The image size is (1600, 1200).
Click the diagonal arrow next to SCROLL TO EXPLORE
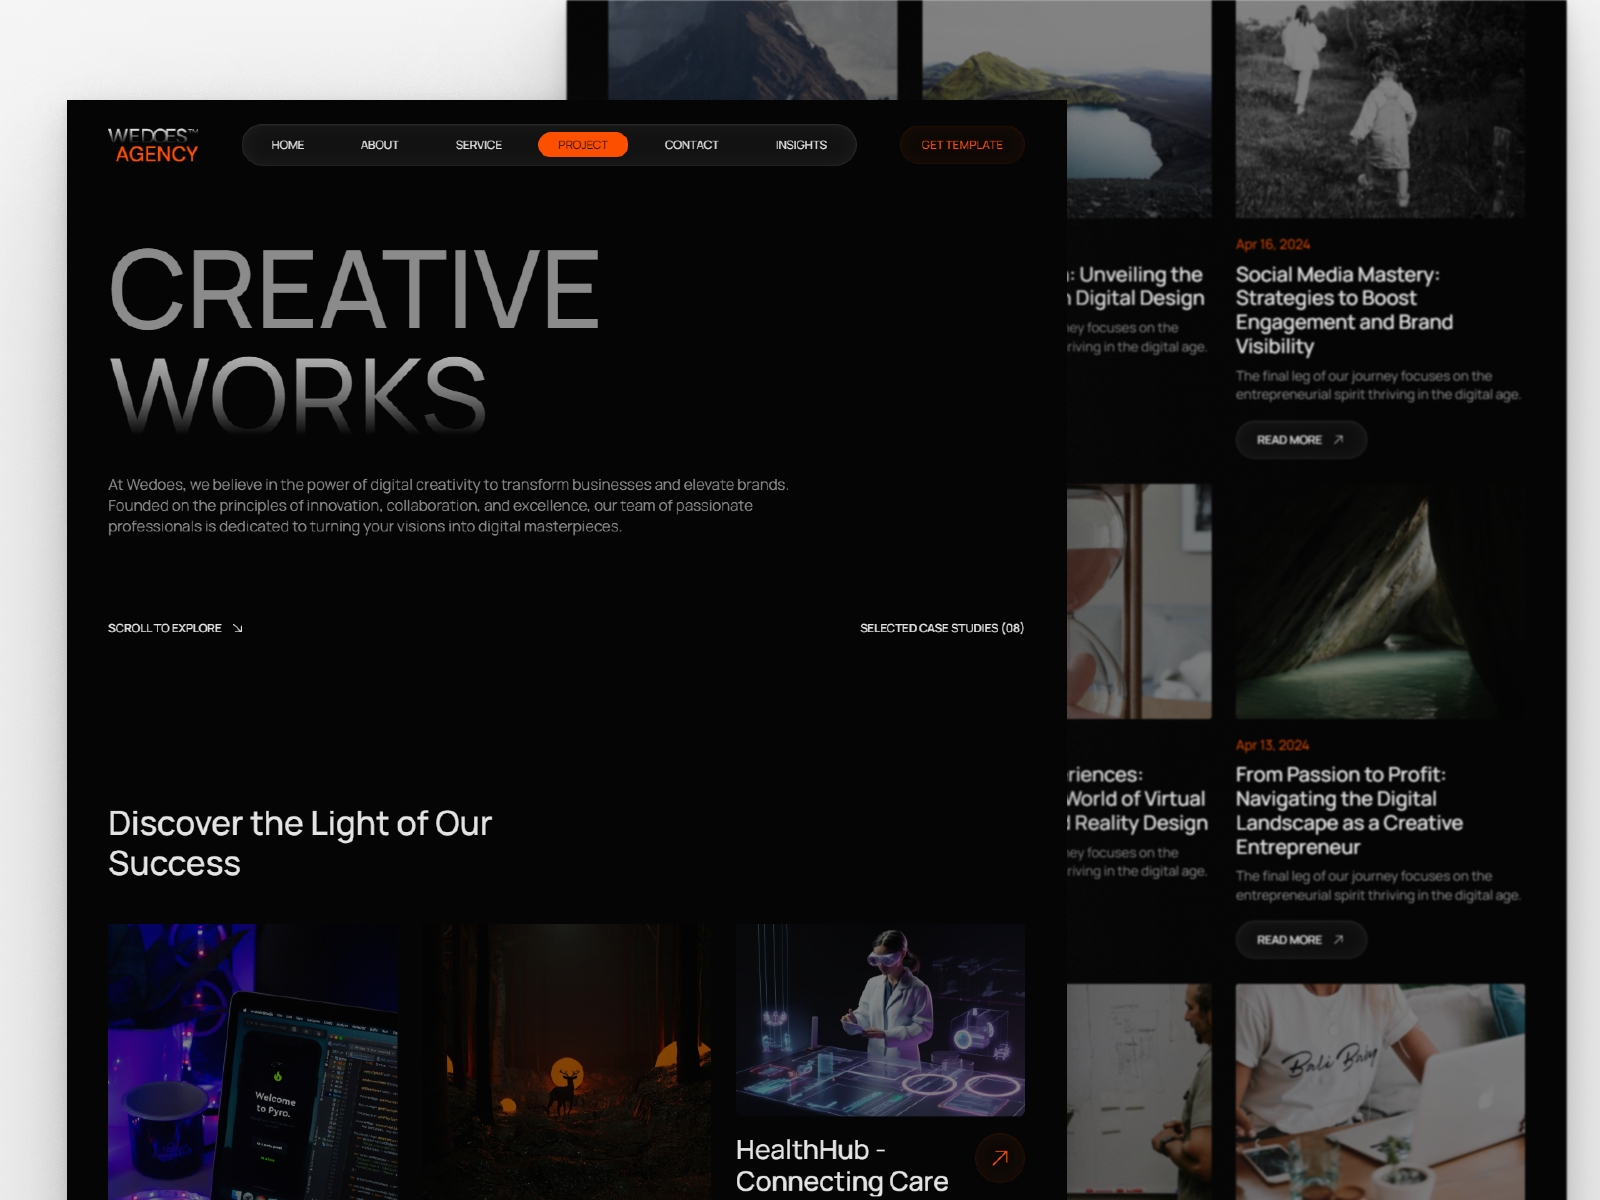237,628
